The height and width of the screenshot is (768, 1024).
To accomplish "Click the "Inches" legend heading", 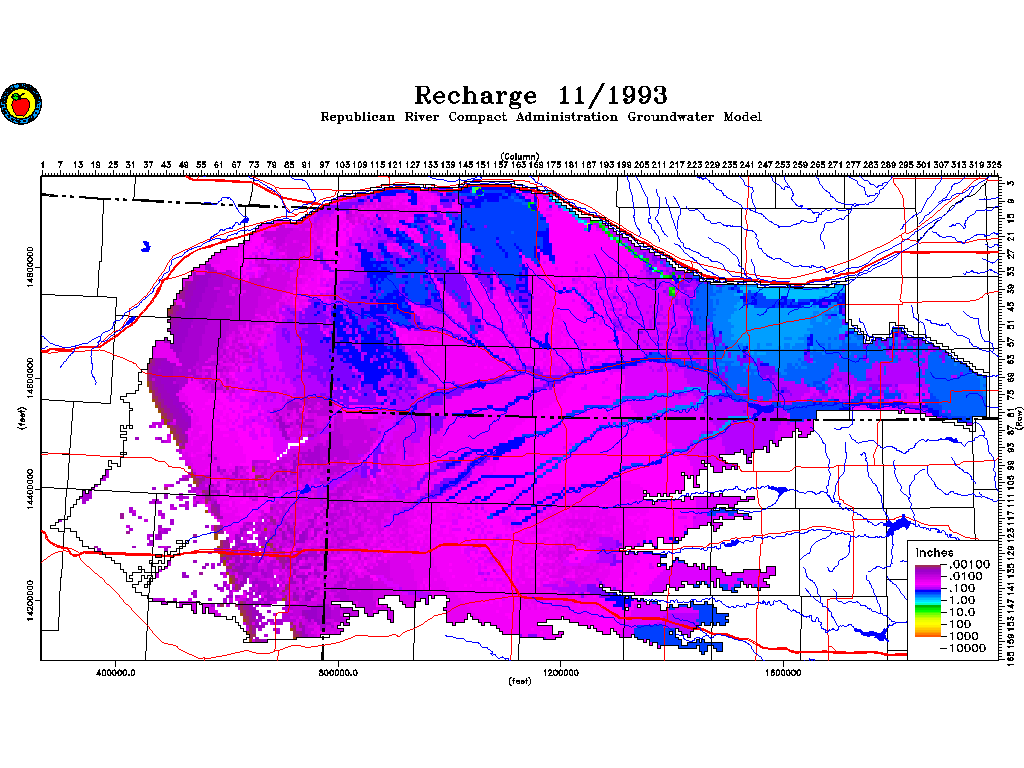I will (934, 553).
